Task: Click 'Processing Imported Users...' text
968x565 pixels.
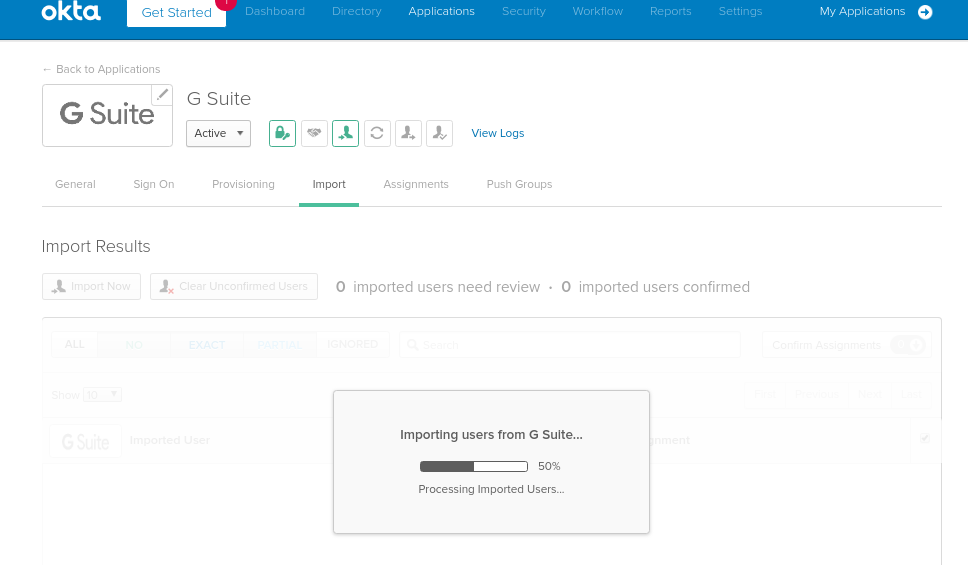Action: coord(491,489)
